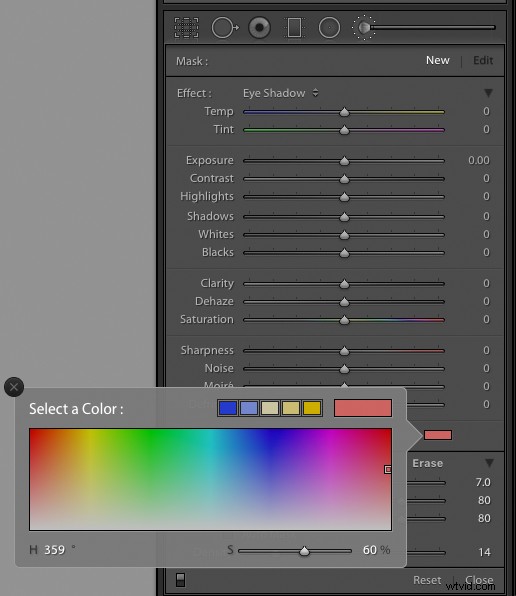Click the current salmon color preview swatch

tap(363, 408)
